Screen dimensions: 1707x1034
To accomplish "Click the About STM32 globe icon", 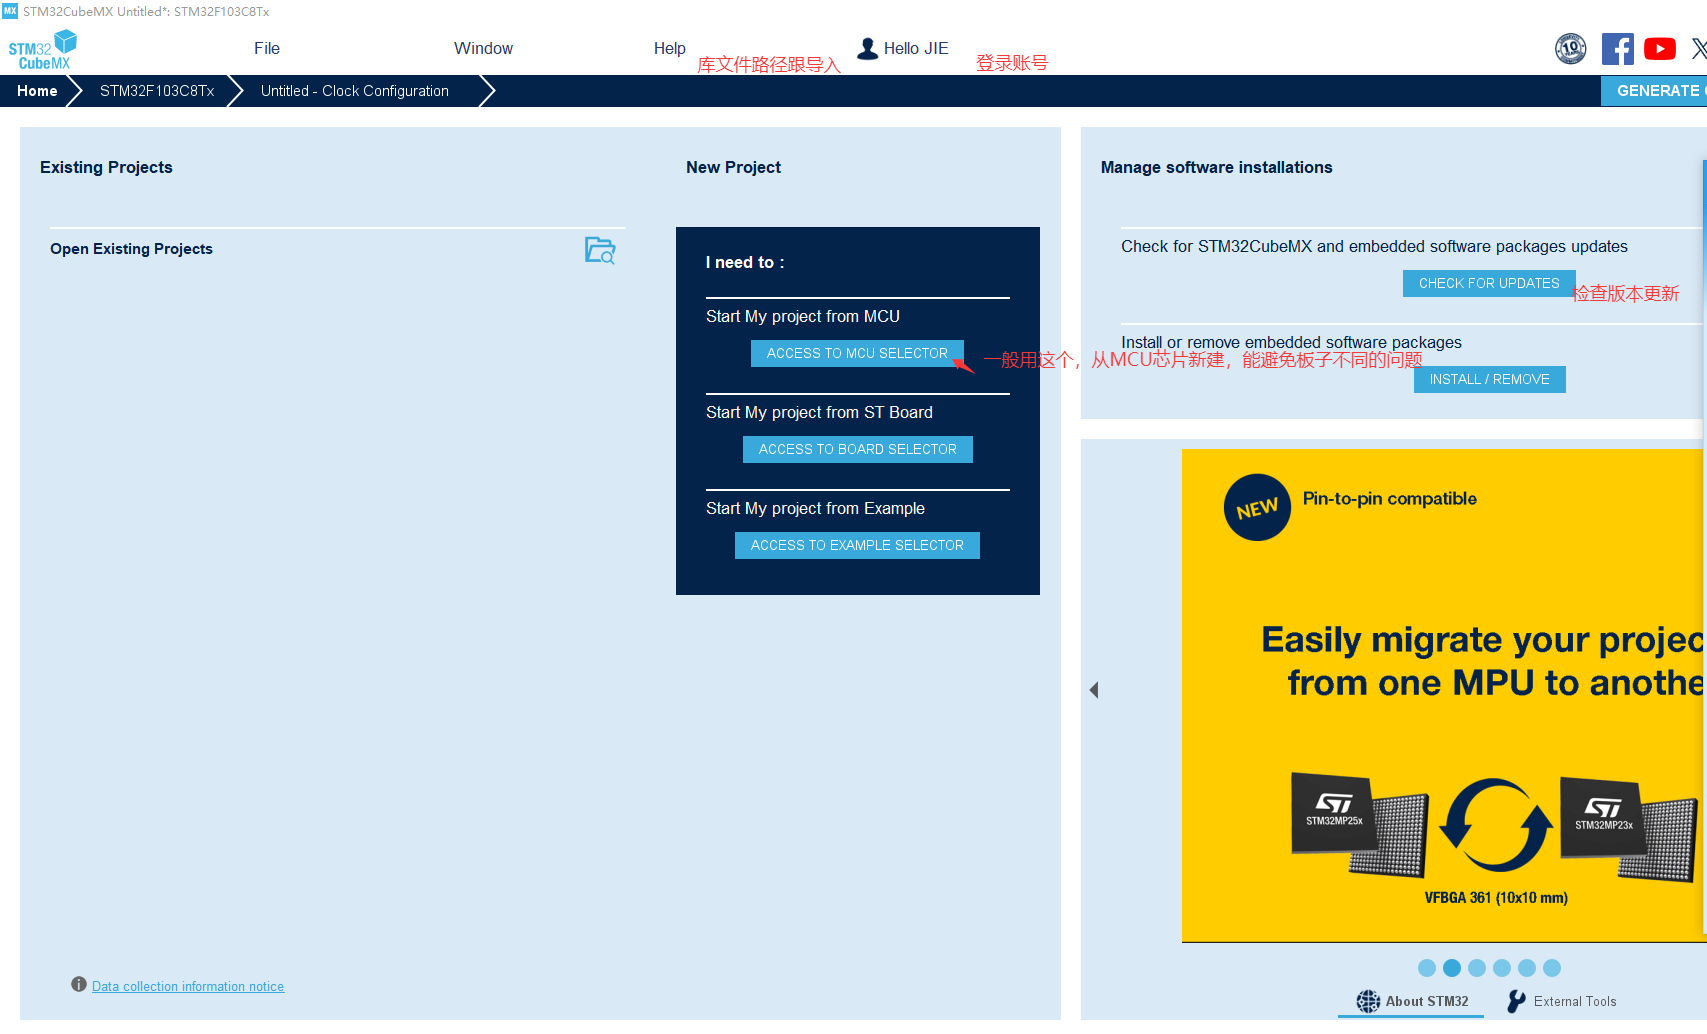I will (x=1368, y=1001).
